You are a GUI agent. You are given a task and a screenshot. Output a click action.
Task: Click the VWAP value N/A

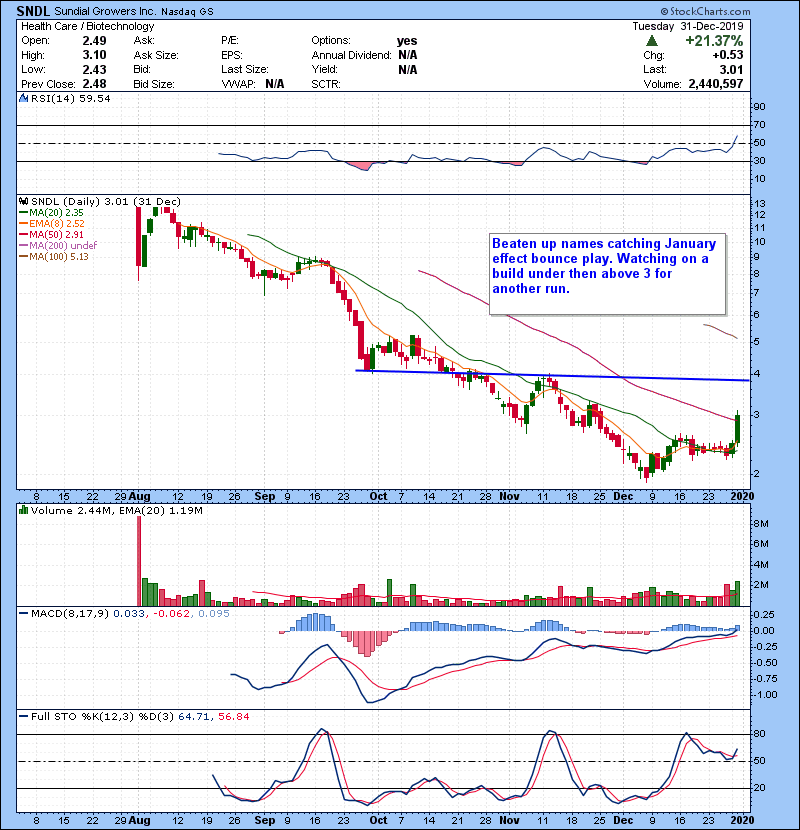click(275, 84)
